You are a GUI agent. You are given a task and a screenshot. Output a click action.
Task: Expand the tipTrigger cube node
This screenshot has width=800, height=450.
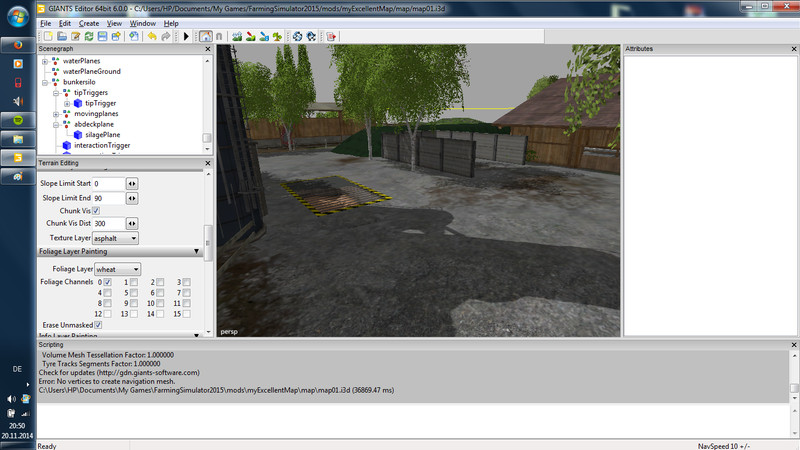tap(67, 104)
